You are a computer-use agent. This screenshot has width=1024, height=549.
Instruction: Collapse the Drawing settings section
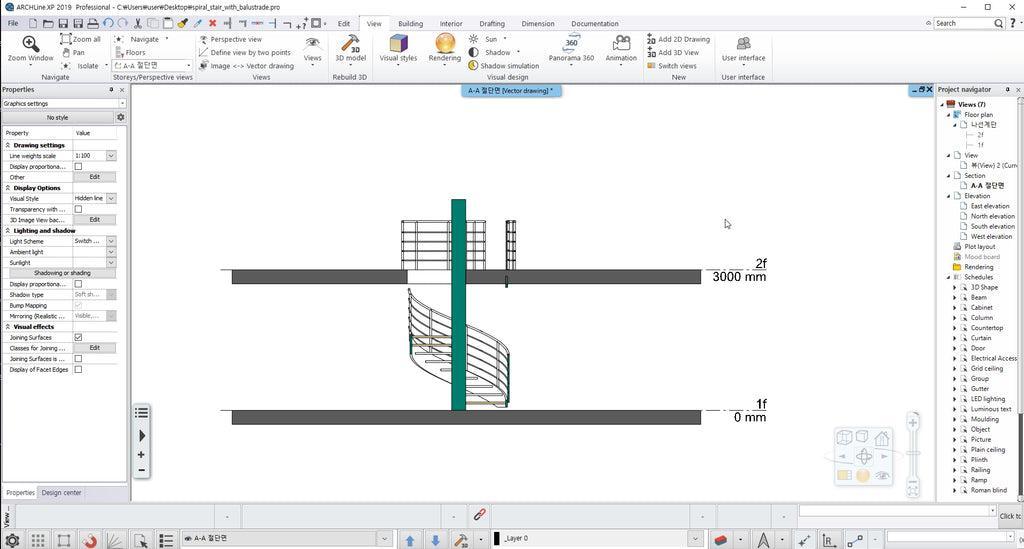8,146
